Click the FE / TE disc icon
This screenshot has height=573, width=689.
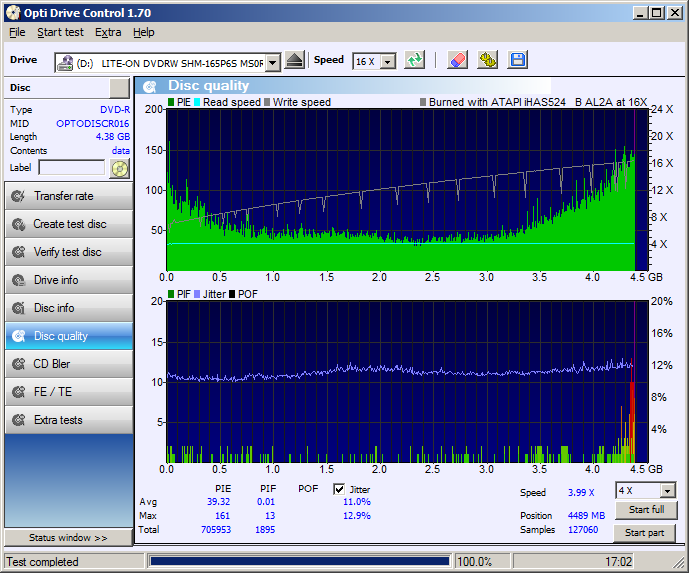coord(18,392)
